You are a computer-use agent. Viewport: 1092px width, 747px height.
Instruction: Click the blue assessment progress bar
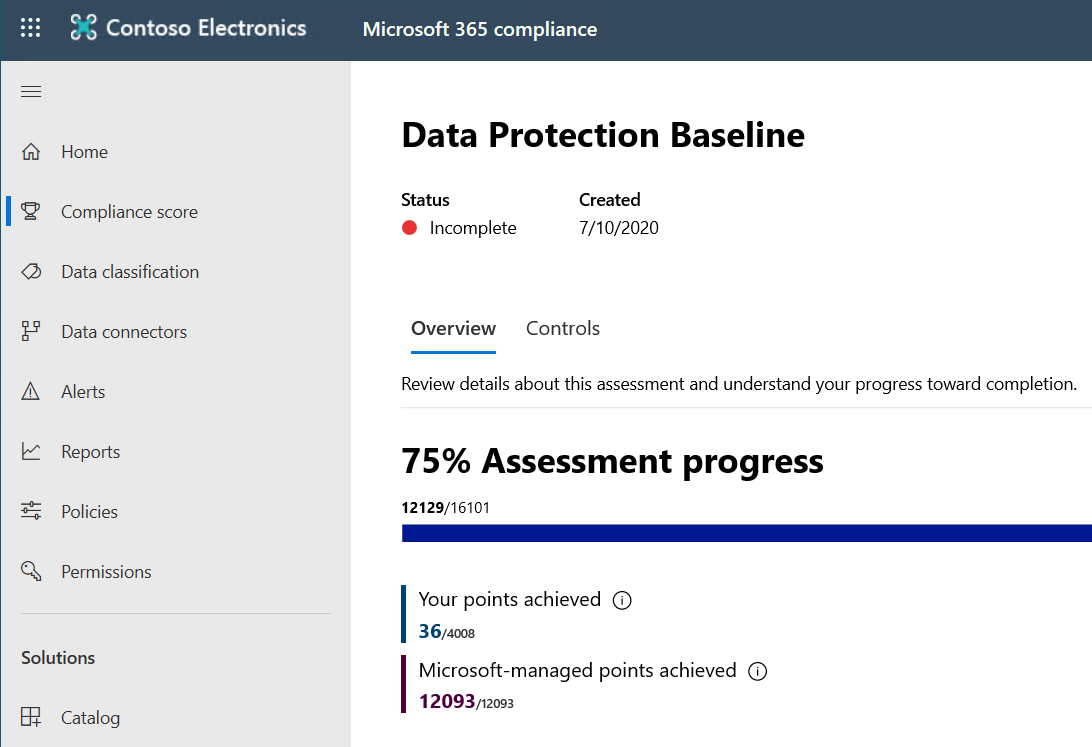747,533
